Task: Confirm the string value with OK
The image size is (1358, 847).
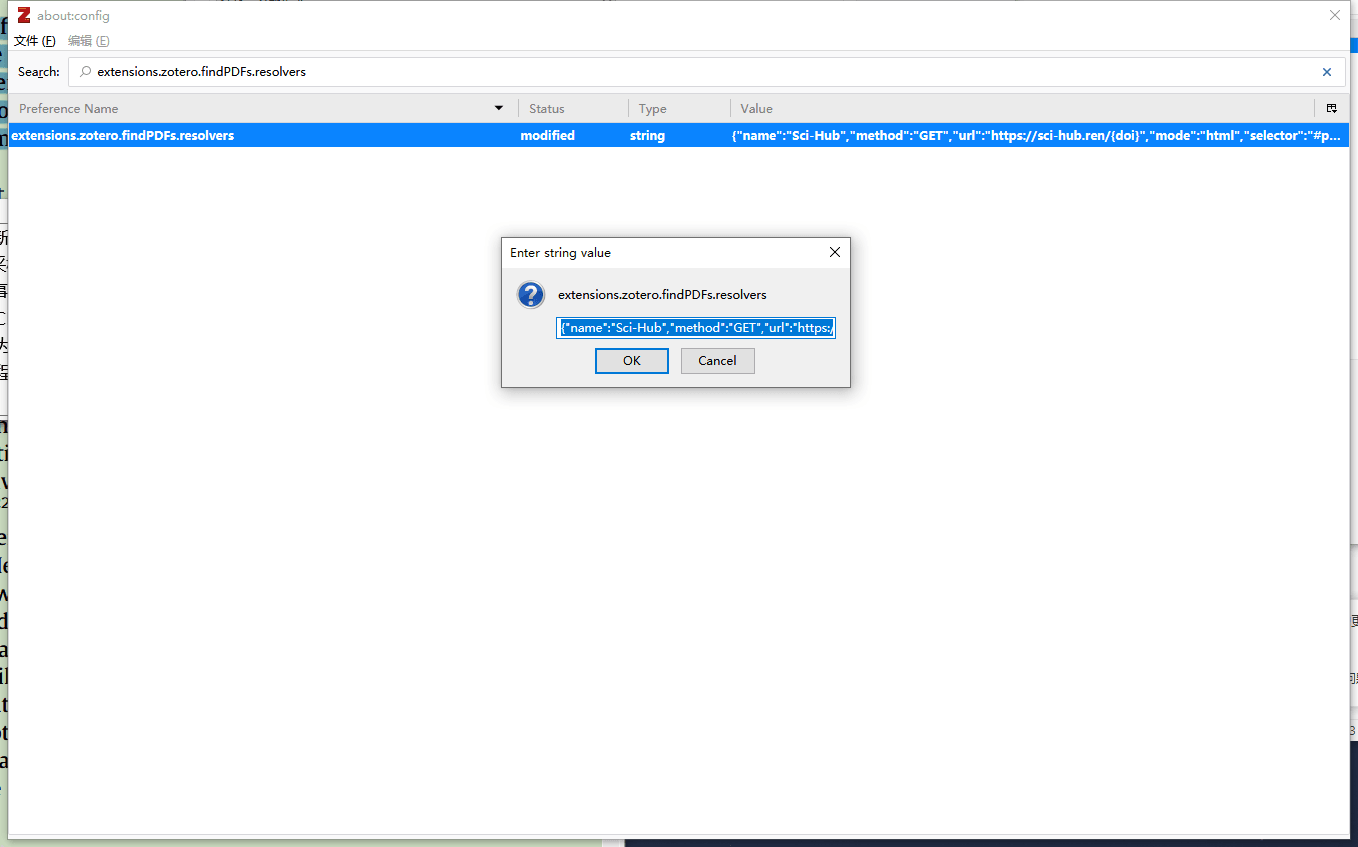Action: pos(631,361)
